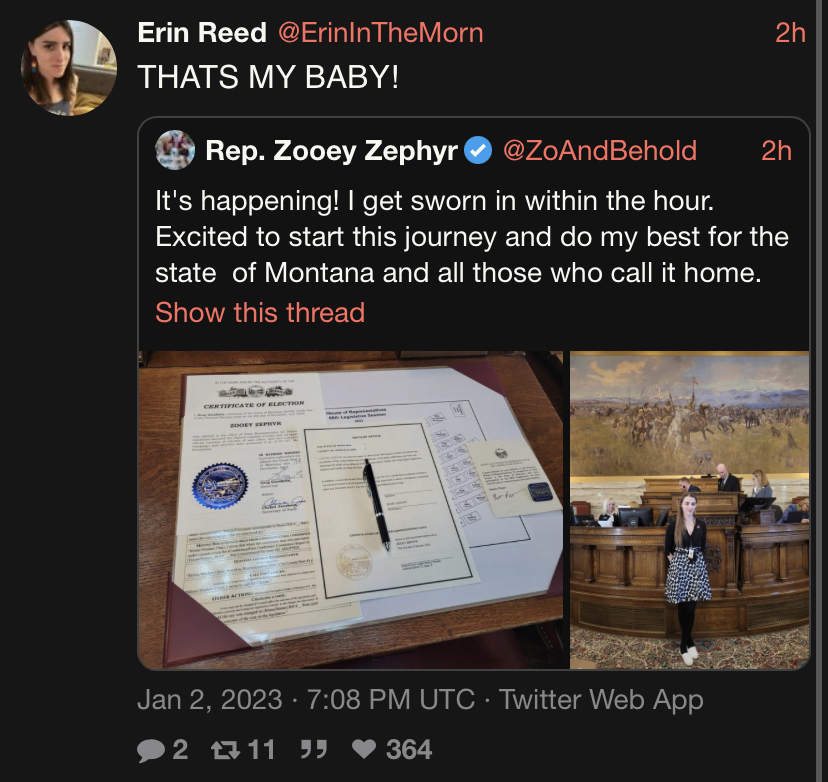Click the 'Twitter Web App' source label
Screen dimensions: 828x782
(601, 700)
